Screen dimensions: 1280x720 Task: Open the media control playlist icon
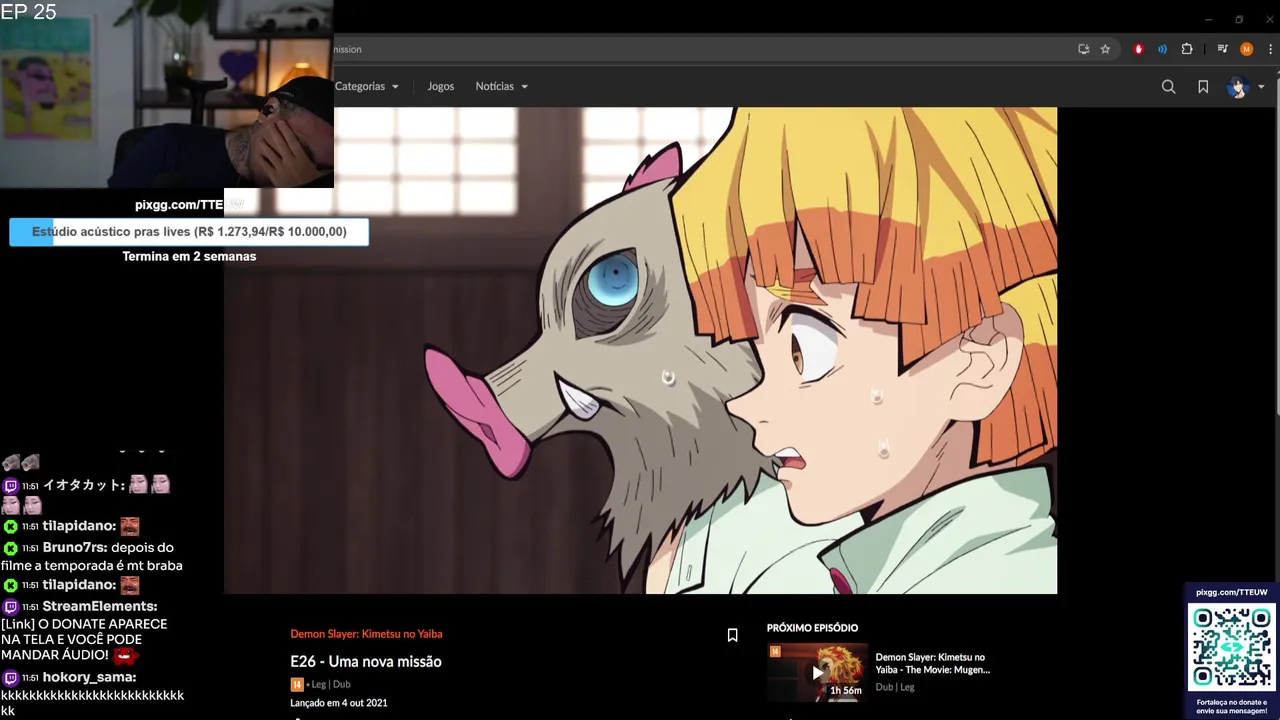point(1222,49)
